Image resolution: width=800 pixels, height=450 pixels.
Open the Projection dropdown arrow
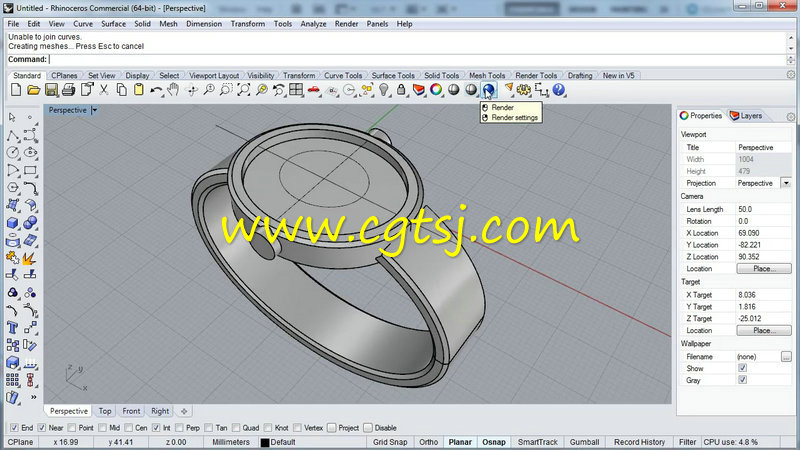coord(786,183)
